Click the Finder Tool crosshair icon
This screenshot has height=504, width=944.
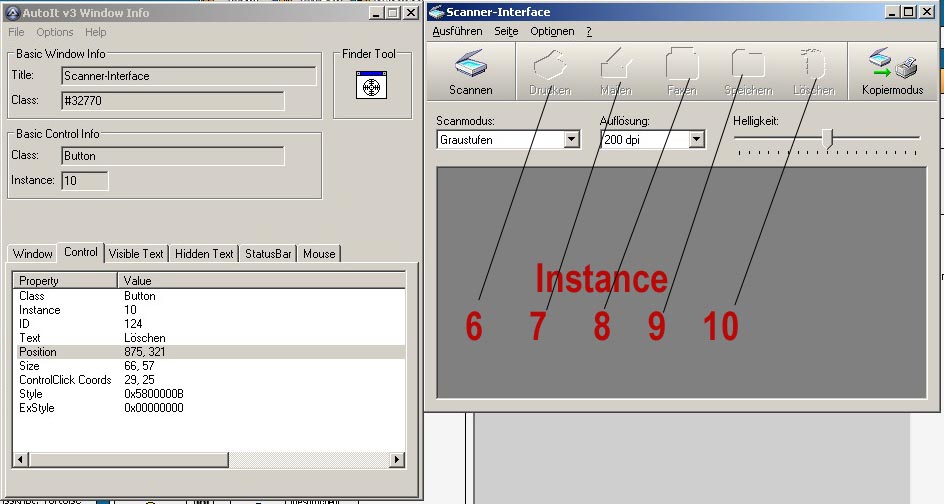pyautogui.click(x=371, y=87)
